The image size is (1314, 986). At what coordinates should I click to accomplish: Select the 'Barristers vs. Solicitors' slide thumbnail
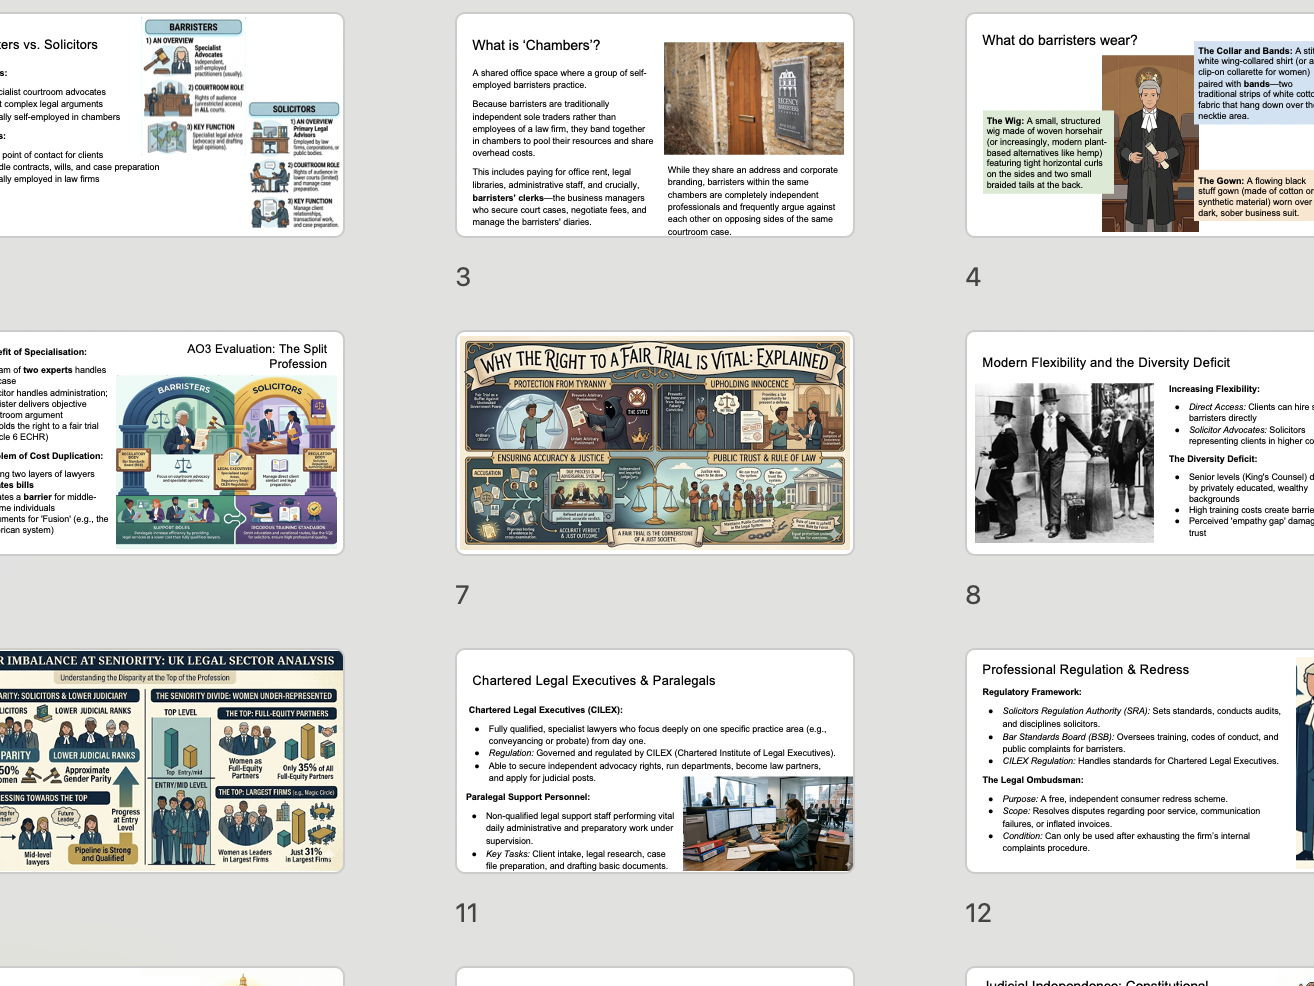170,125
